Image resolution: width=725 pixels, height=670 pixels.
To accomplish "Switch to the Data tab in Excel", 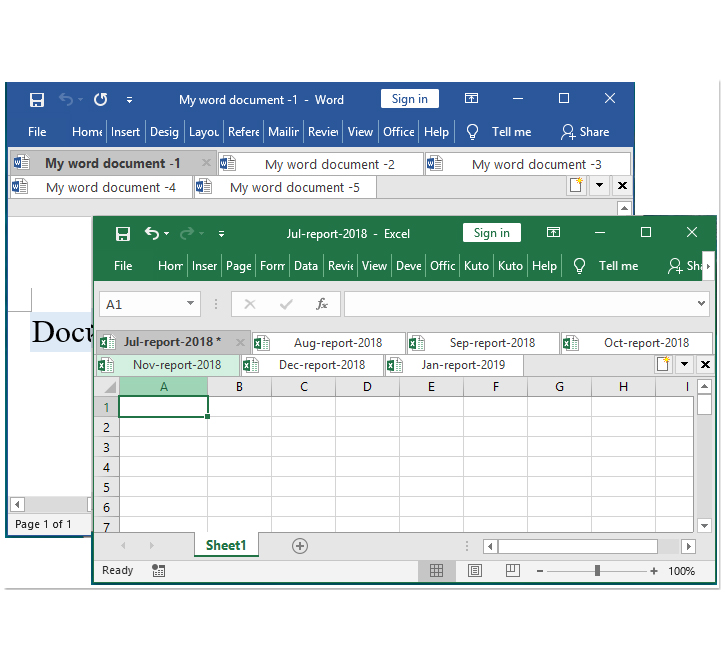I will tap(306, 266).
